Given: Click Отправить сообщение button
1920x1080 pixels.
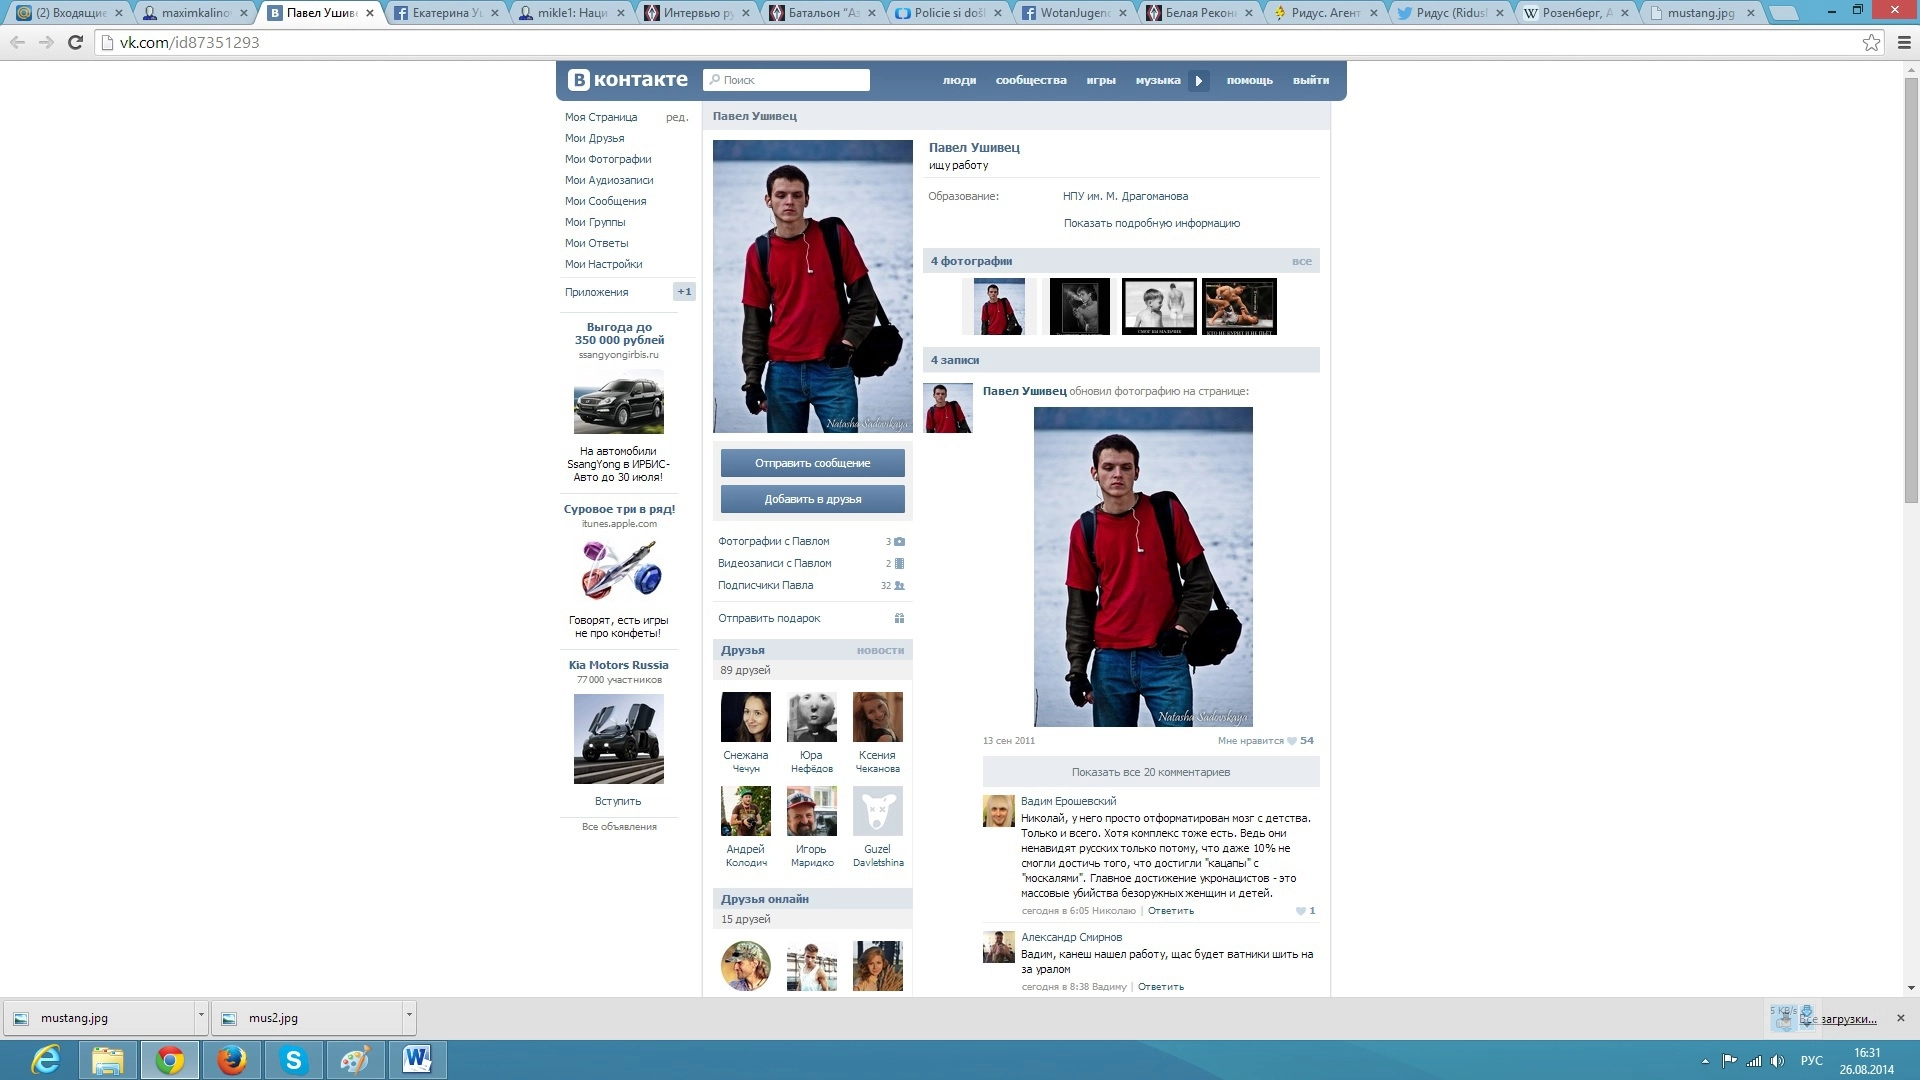Looking at the screenshot, I should 812,463.
